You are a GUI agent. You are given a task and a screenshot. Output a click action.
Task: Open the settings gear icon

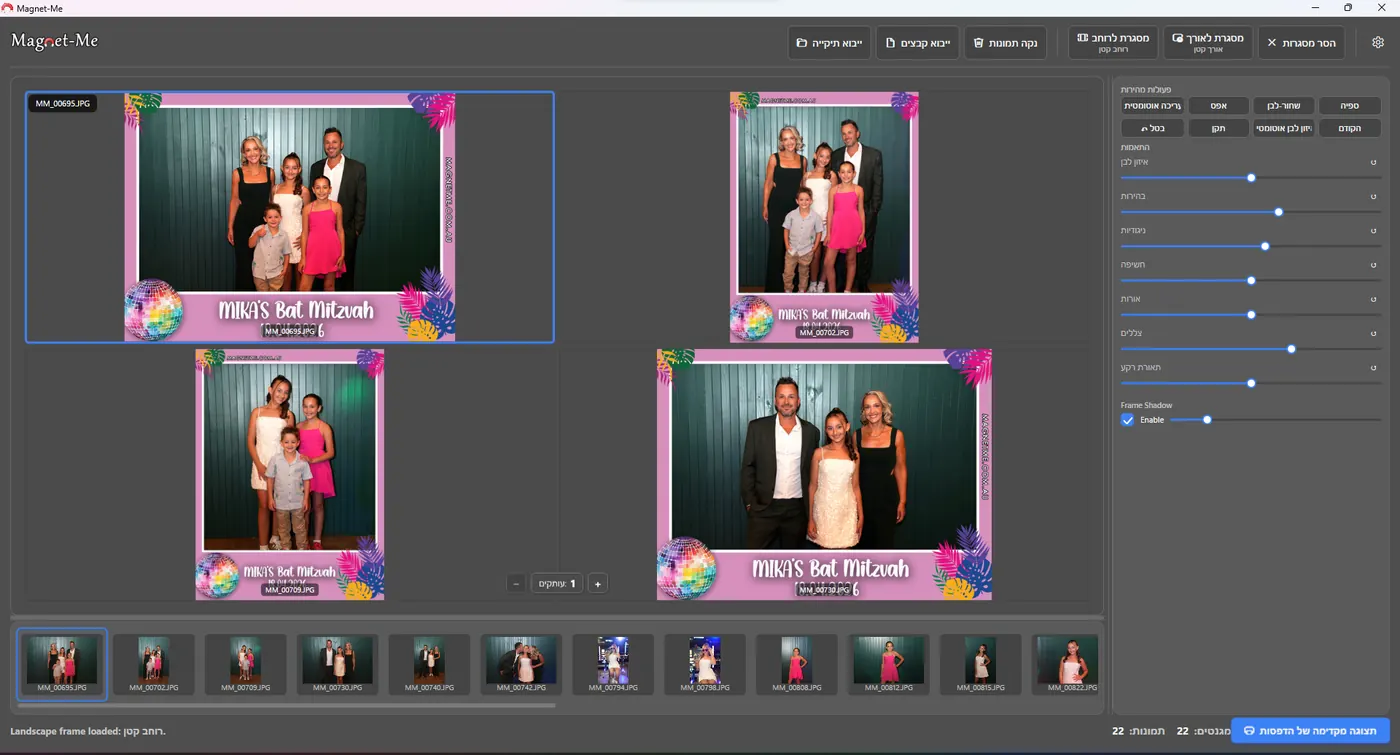[x=1378, y=43]
